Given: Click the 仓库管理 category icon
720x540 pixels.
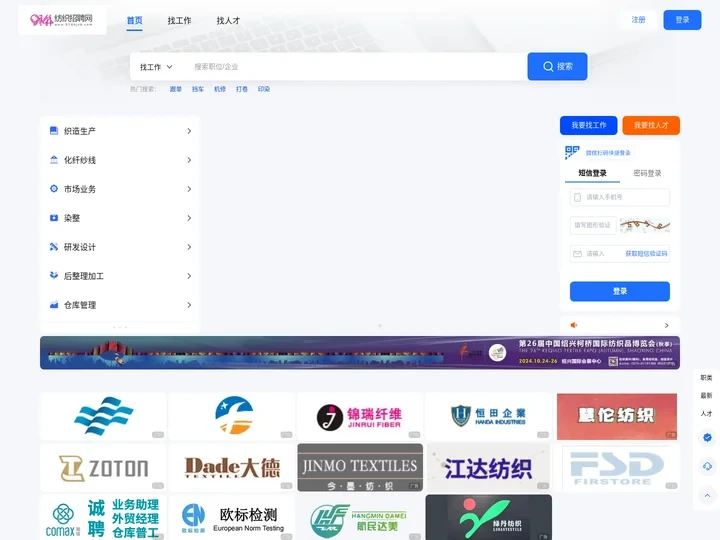Looking at the screenshot, I should (x=54, y=304).
